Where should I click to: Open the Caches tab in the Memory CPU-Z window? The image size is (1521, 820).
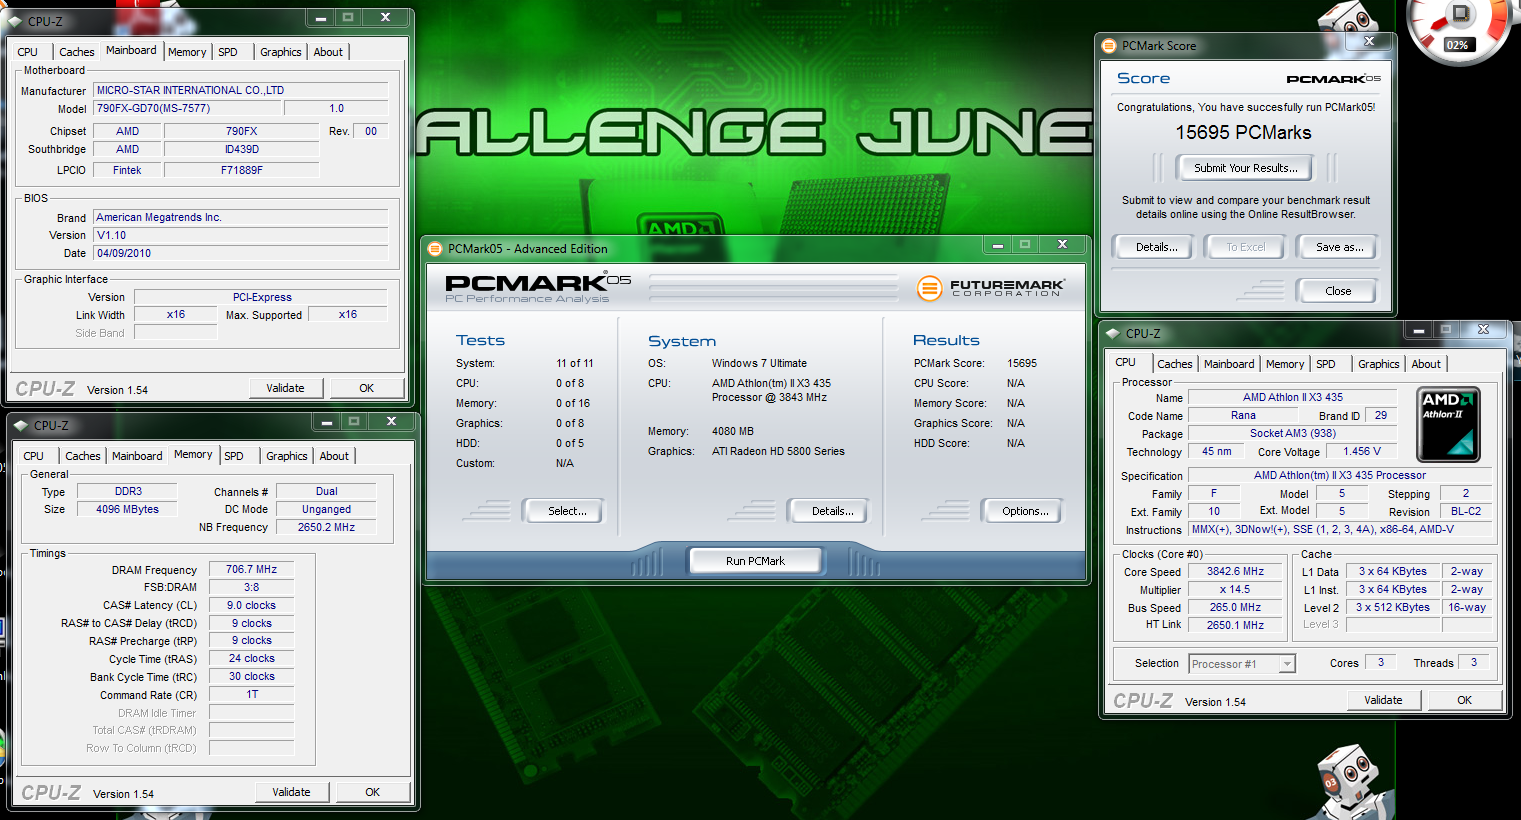tap(82, 456)
